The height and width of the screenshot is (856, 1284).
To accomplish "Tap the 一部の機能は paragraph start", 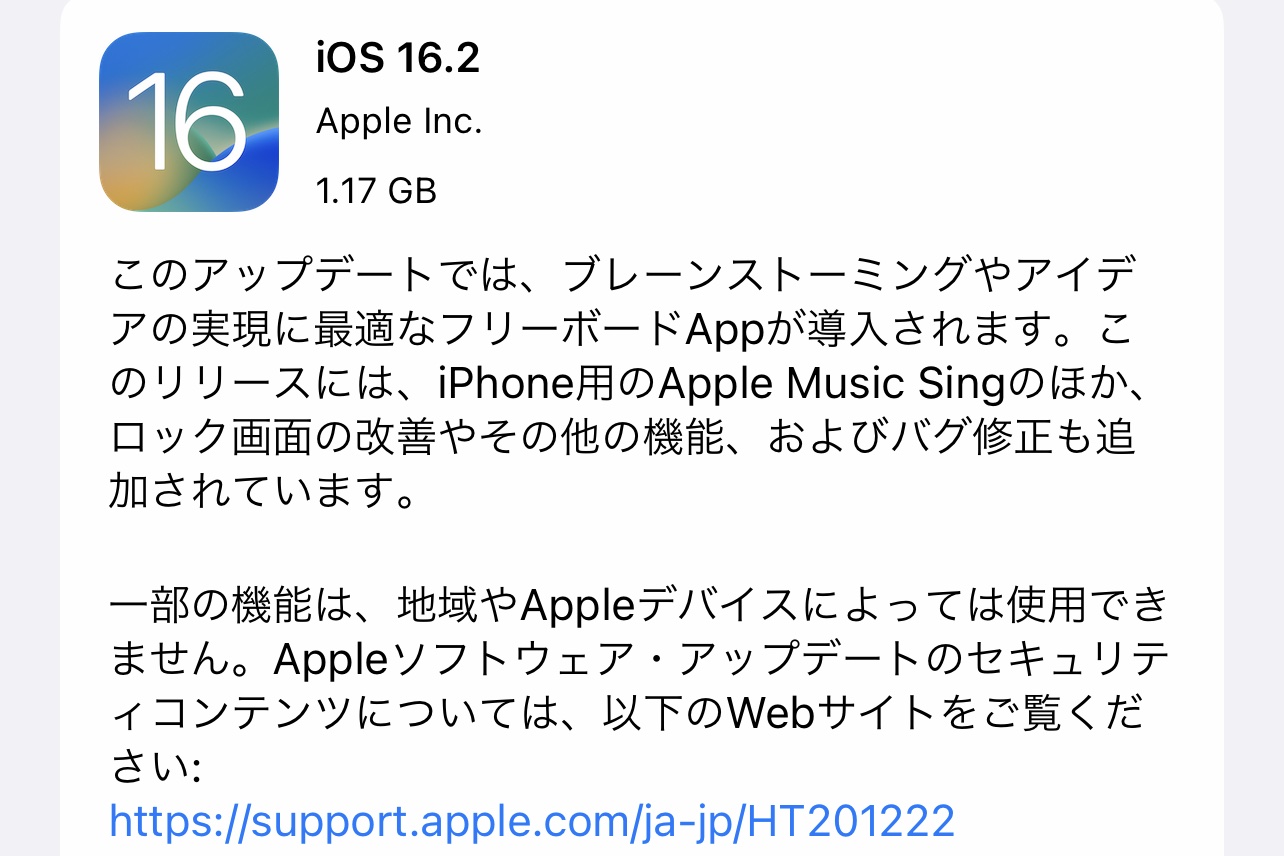I will [231, 604].
